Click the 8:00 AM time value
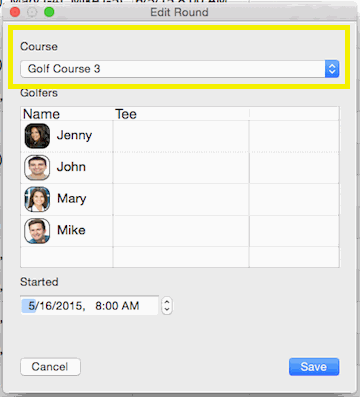 (117, 306)
